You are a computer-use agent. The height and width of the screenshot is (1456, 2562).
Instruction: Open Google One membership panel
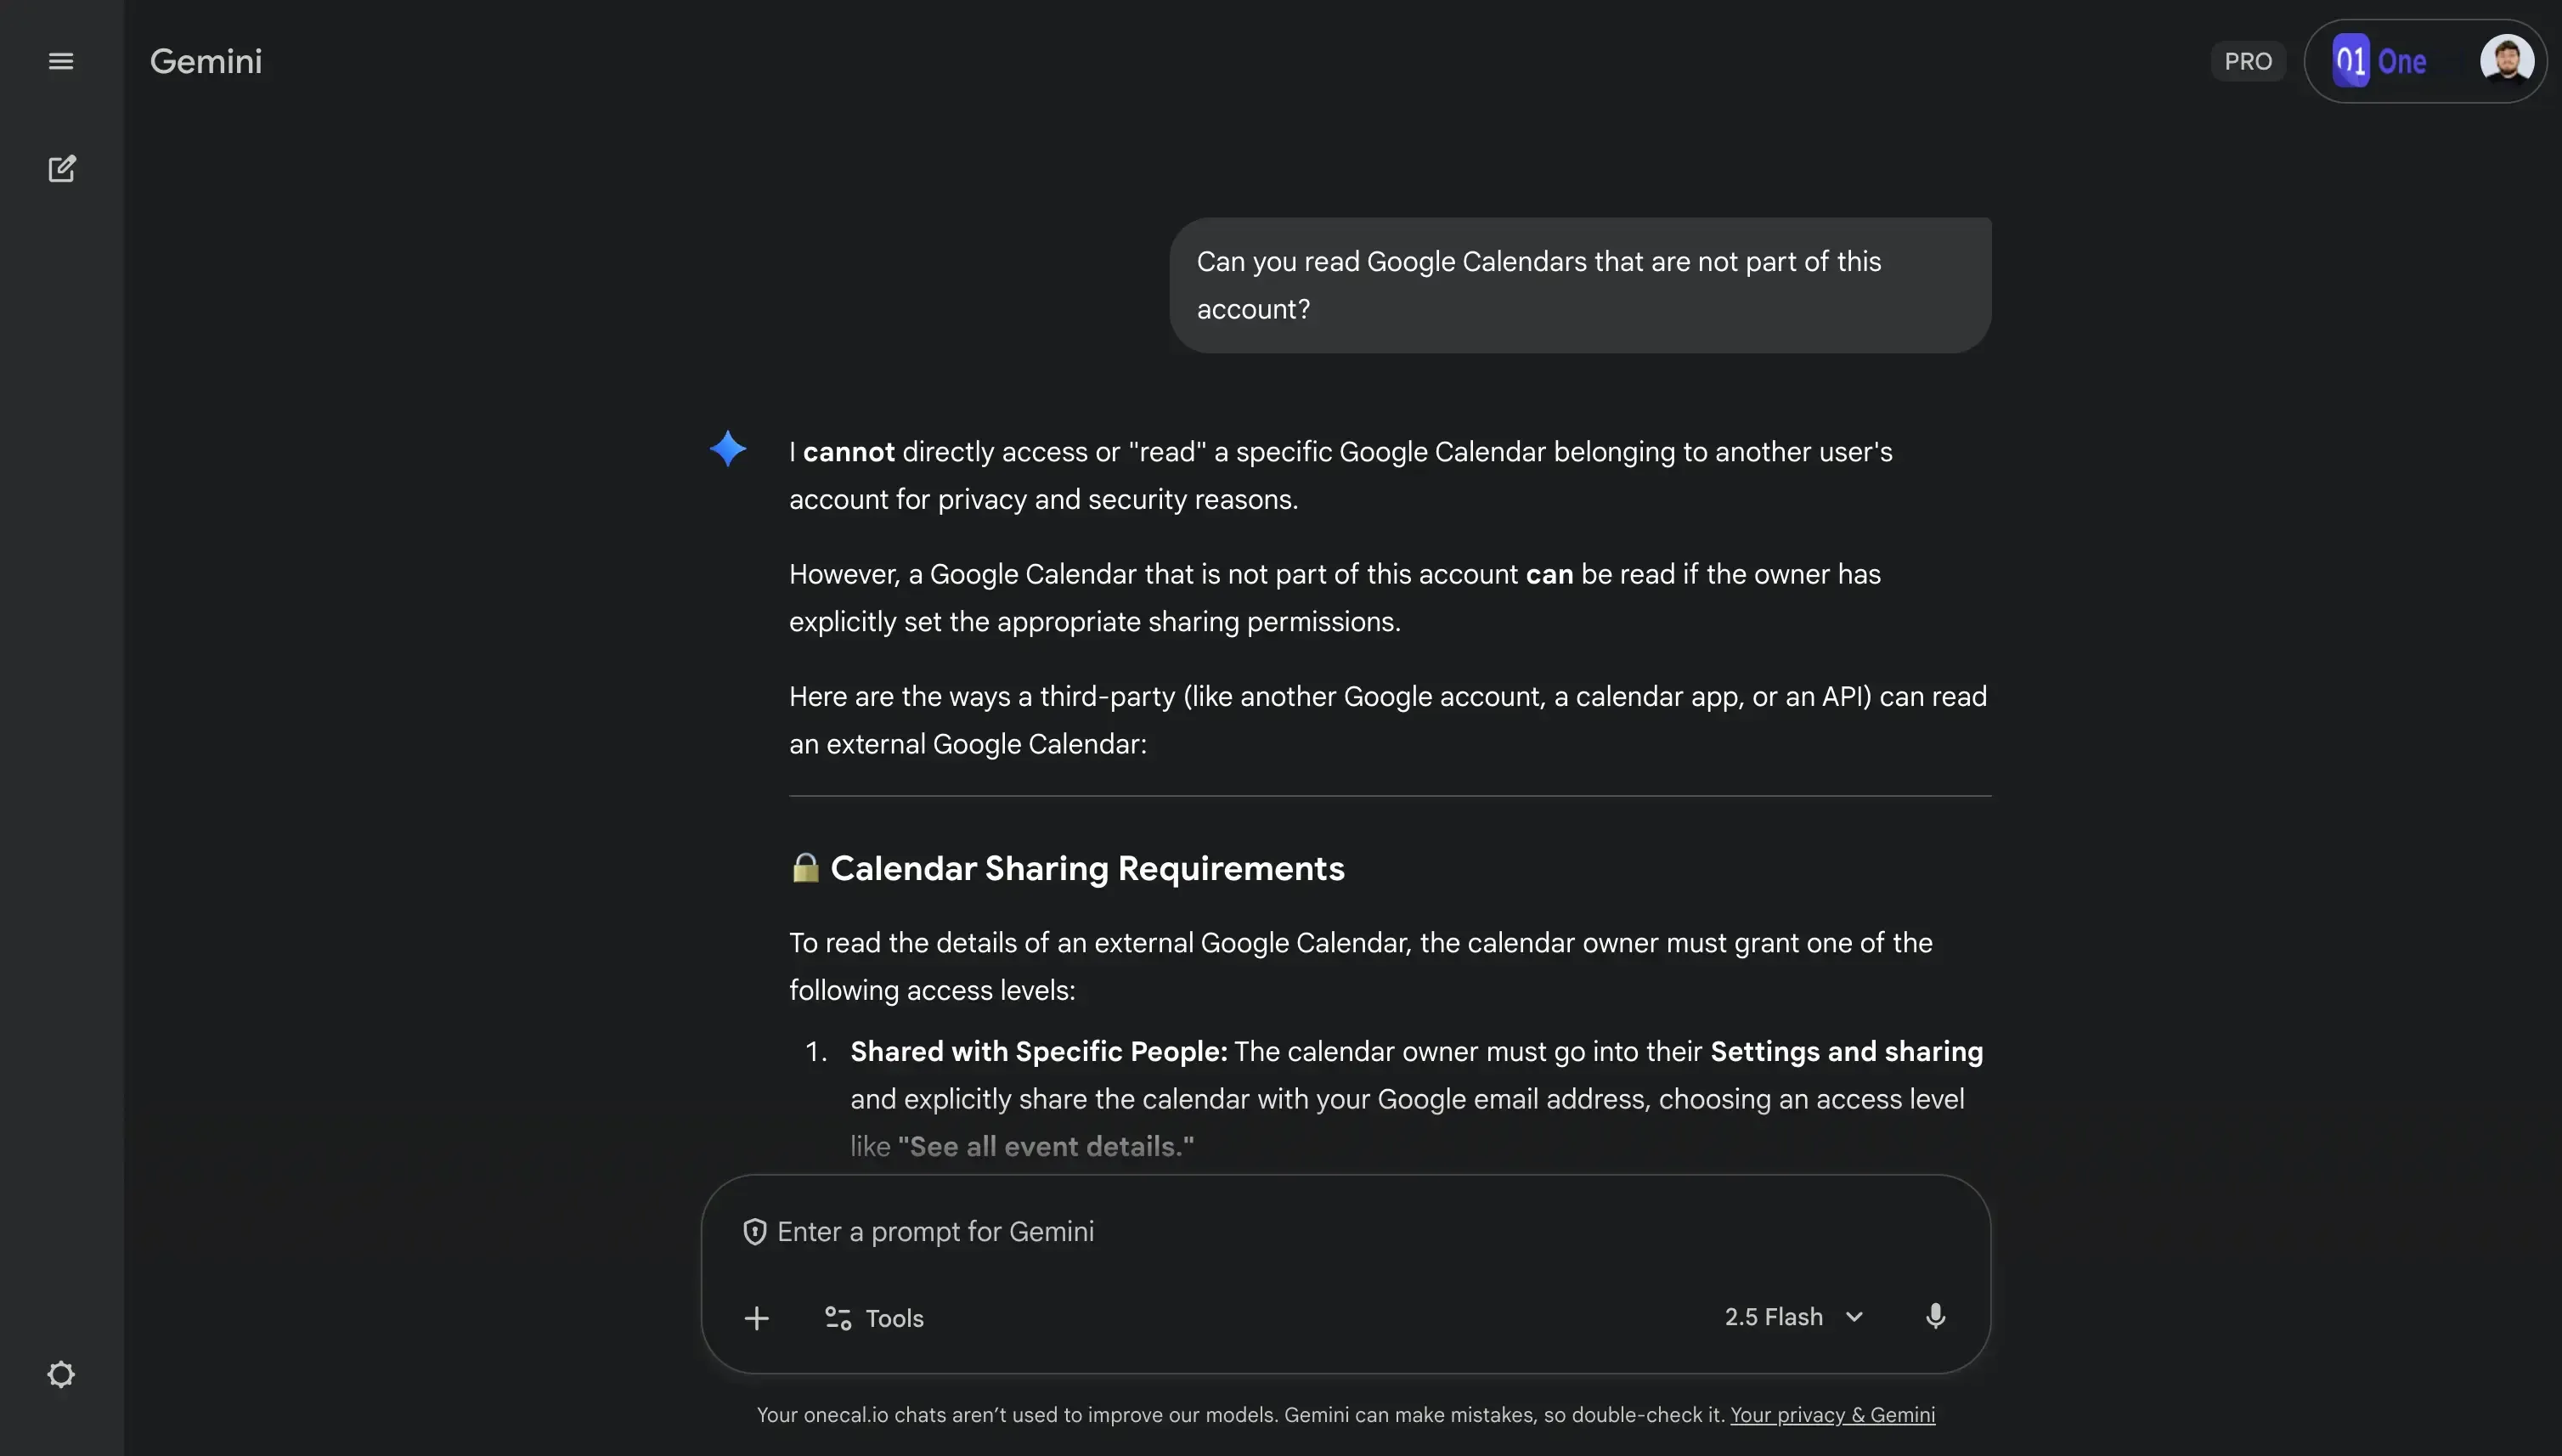pyautogui.click(x=2427, y=60)
